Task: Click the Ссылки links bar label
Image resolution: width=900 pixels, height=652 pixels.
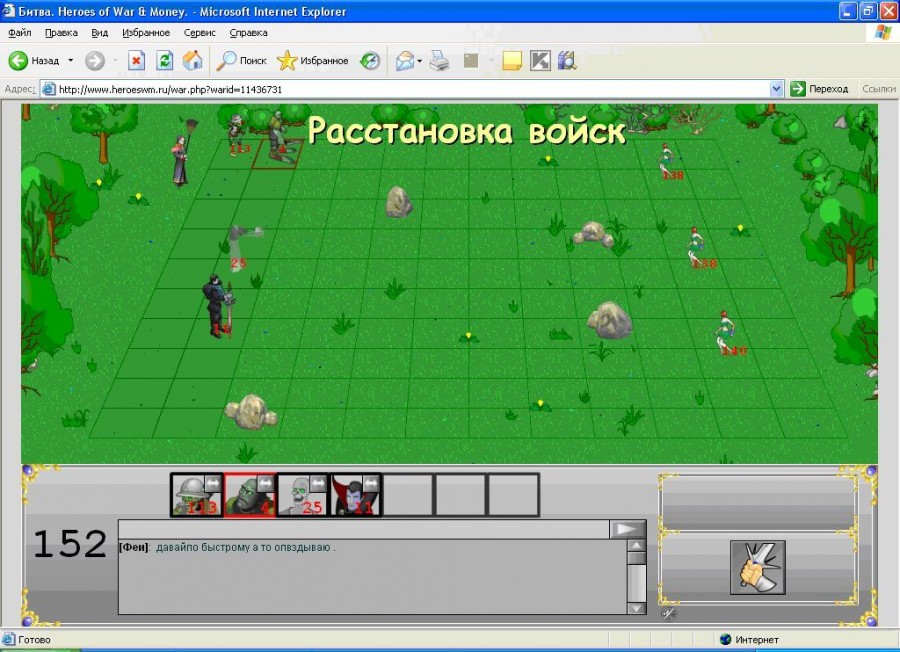Action: pos(878,89)
